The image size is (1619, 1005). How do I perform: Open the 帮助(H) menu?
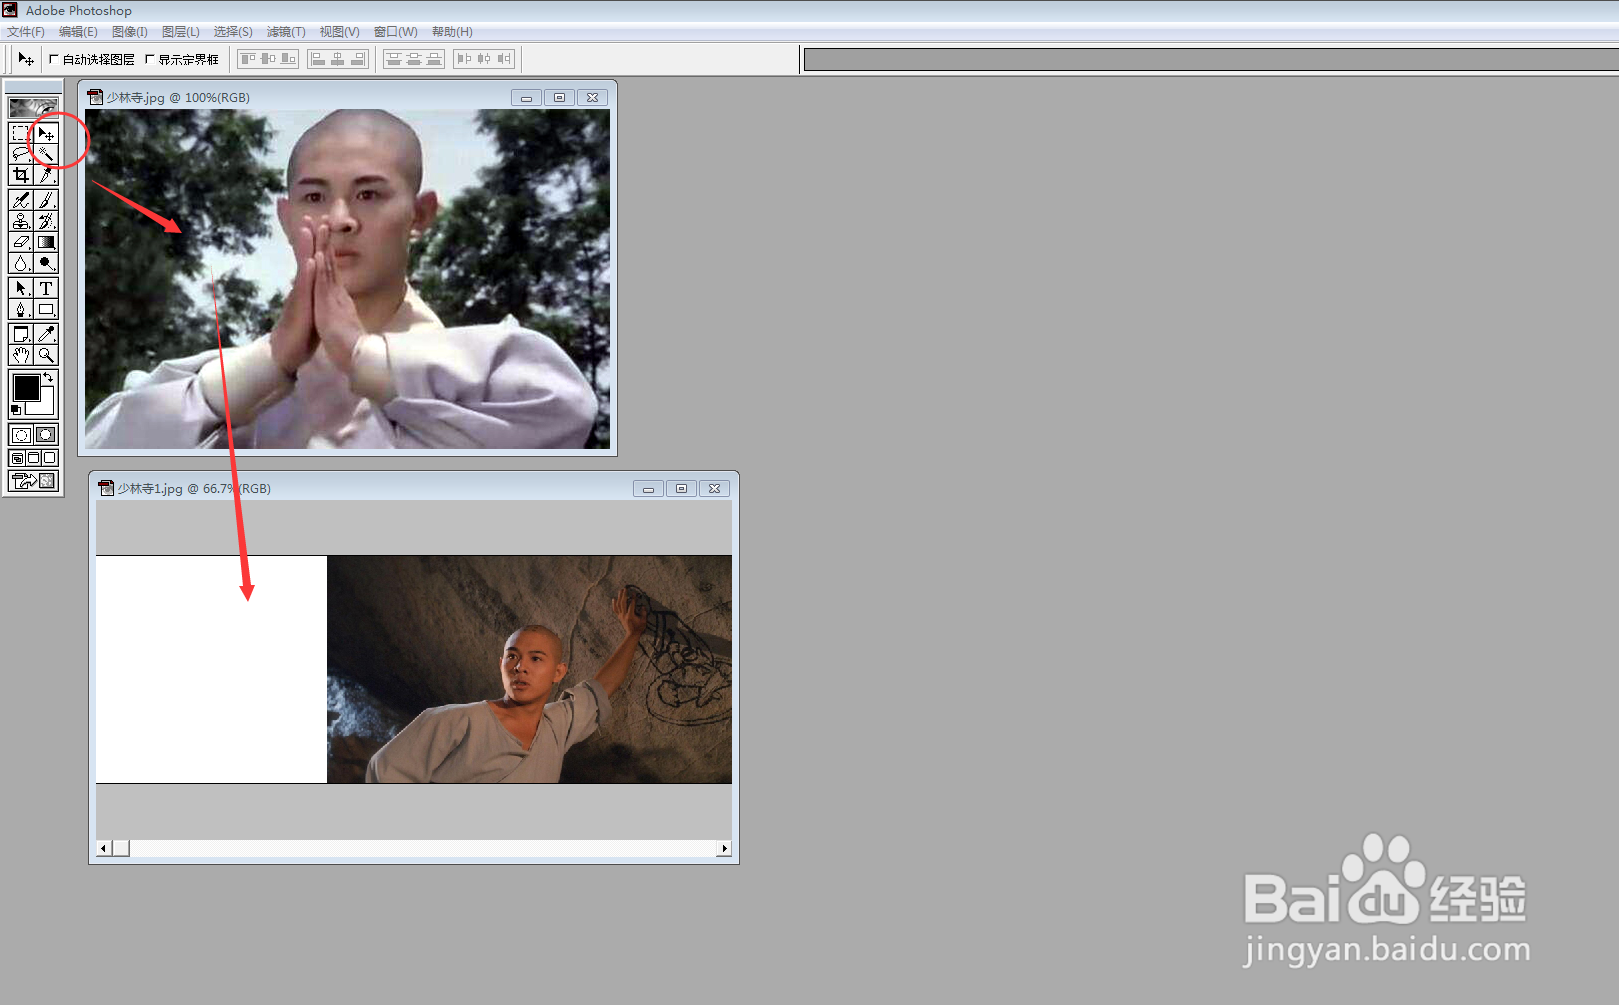(x=452, y=32)
